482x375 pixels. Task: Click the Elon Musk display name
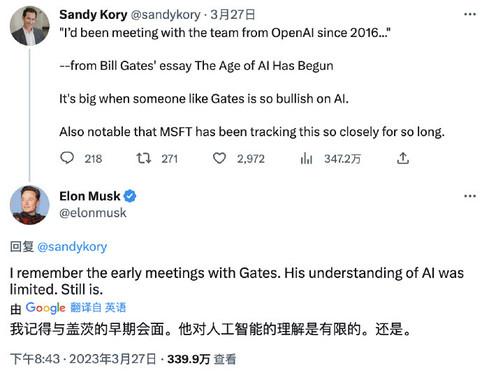coord(90,196)
